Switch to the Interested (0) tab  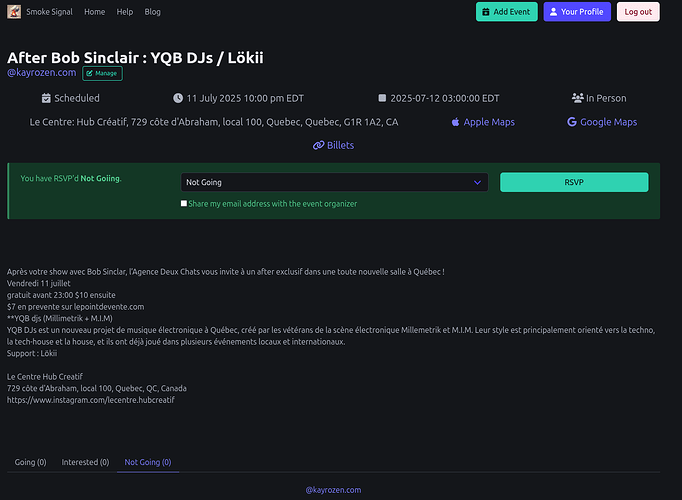[85, 462]
